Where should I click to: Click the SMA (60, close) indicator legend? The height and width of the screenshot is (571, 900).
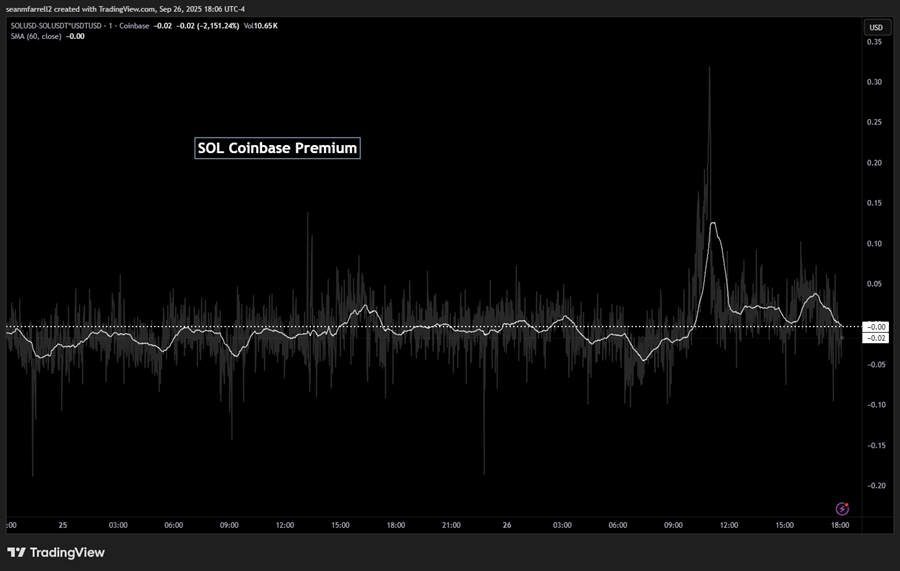click(35, 36)
